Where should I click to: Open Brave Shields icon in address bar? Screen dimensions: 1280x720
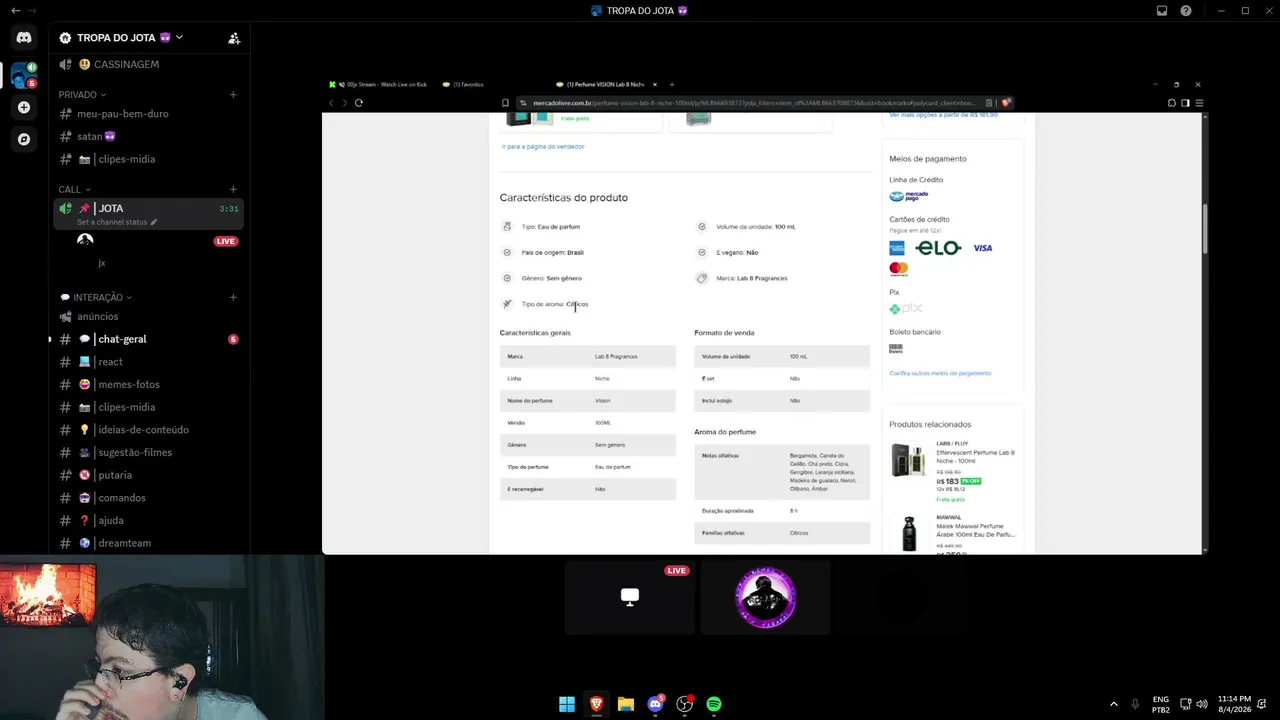[x=1006, y=103]
